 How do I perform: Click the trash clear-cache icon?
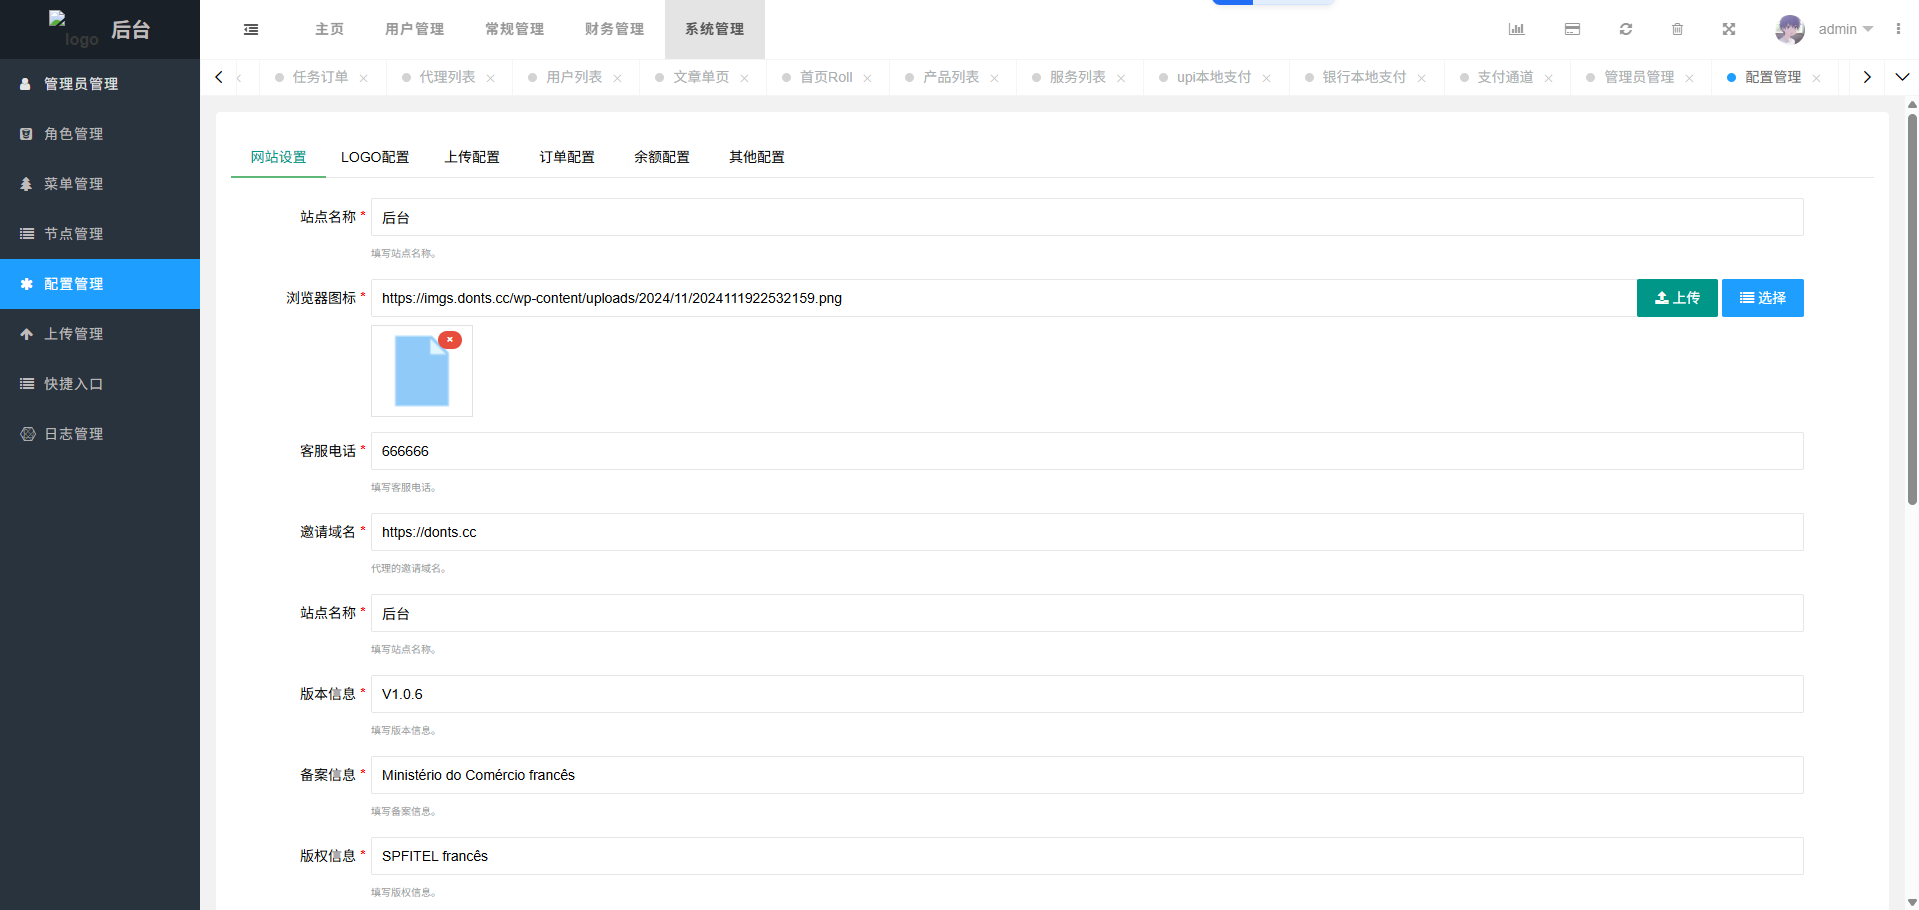[x=1677, y=29]
